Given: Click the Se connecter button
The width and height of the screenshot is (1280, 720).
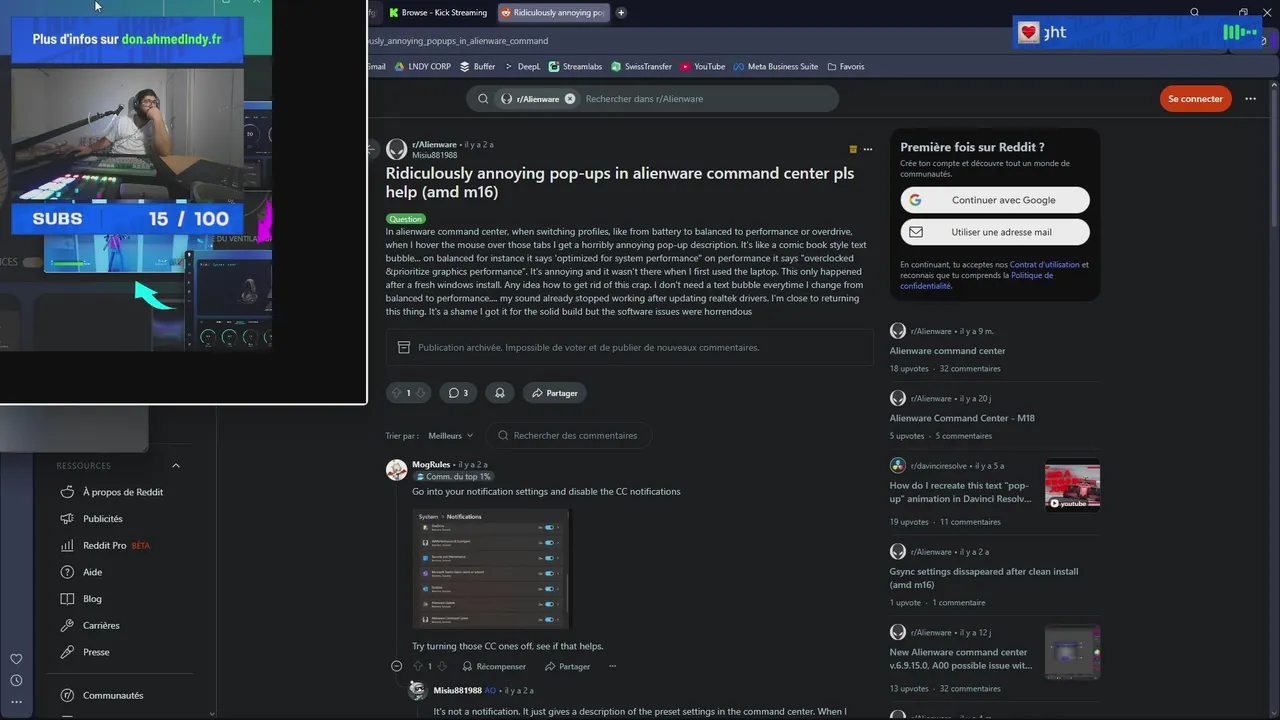Looking at the screenshot, I should [x=1195, y=99].
